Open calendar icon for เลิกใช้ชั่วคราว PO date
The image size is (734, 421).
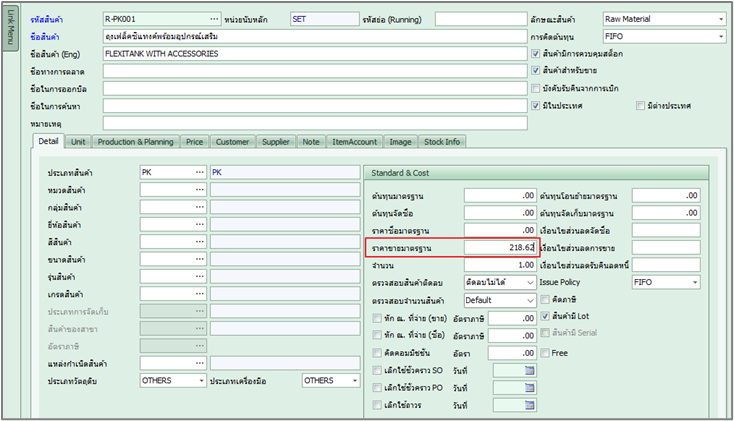[x=530, y=387]
